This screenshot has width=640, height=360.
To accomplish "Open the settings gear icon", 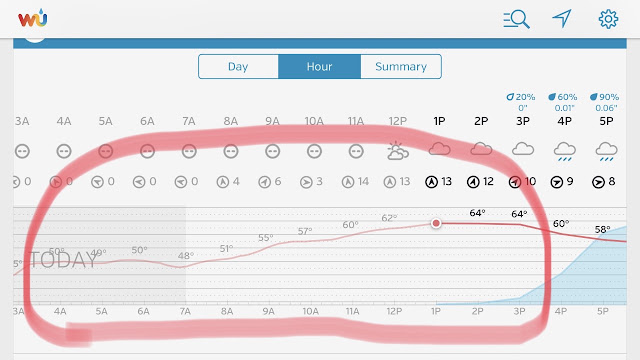I will tap(608, 19).
